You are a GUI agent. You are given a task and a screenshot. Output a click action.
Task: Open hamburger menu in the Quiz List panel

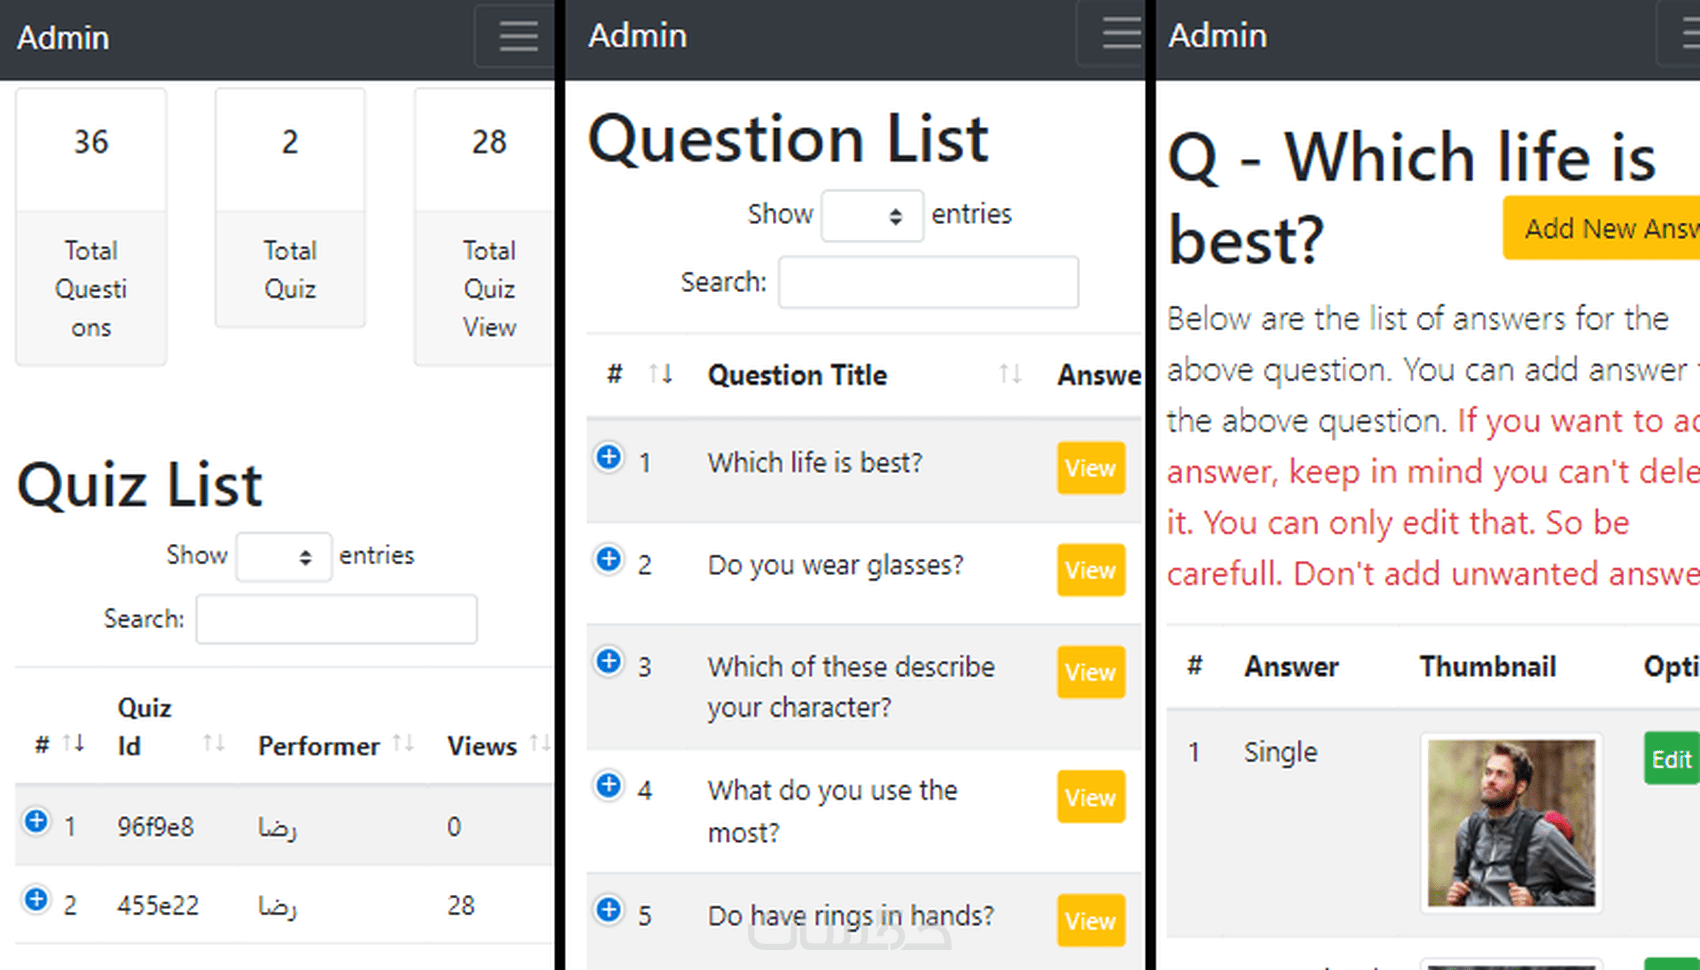(x=518, y=37)
